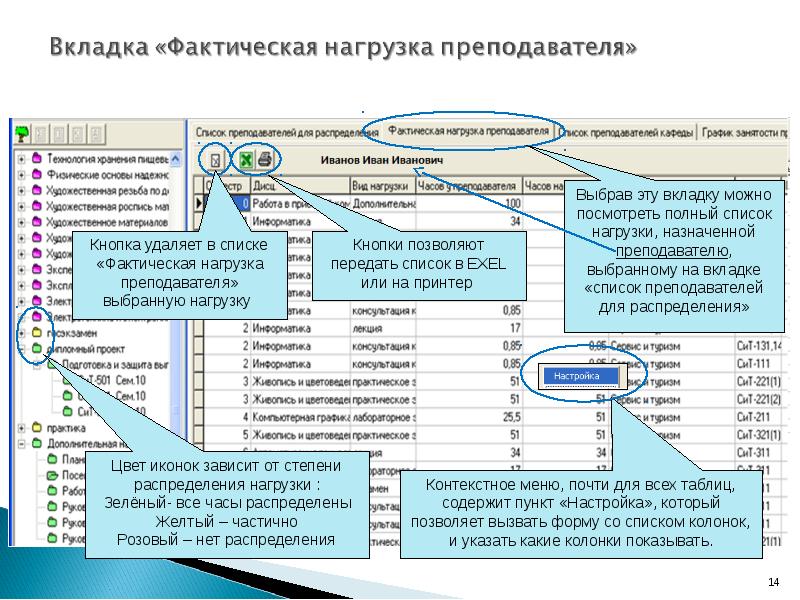Expand Художественная резьба tree node

pos(22,190)
